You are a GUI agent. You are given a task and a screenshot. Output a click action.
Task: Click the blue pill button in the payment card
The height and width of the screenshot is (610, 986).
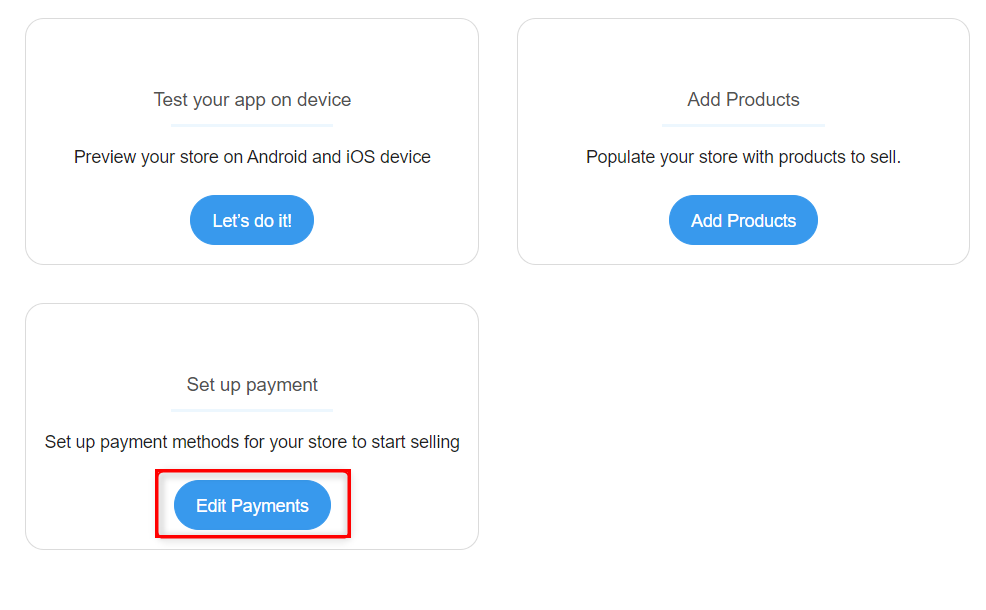click(x=251, y=505)
